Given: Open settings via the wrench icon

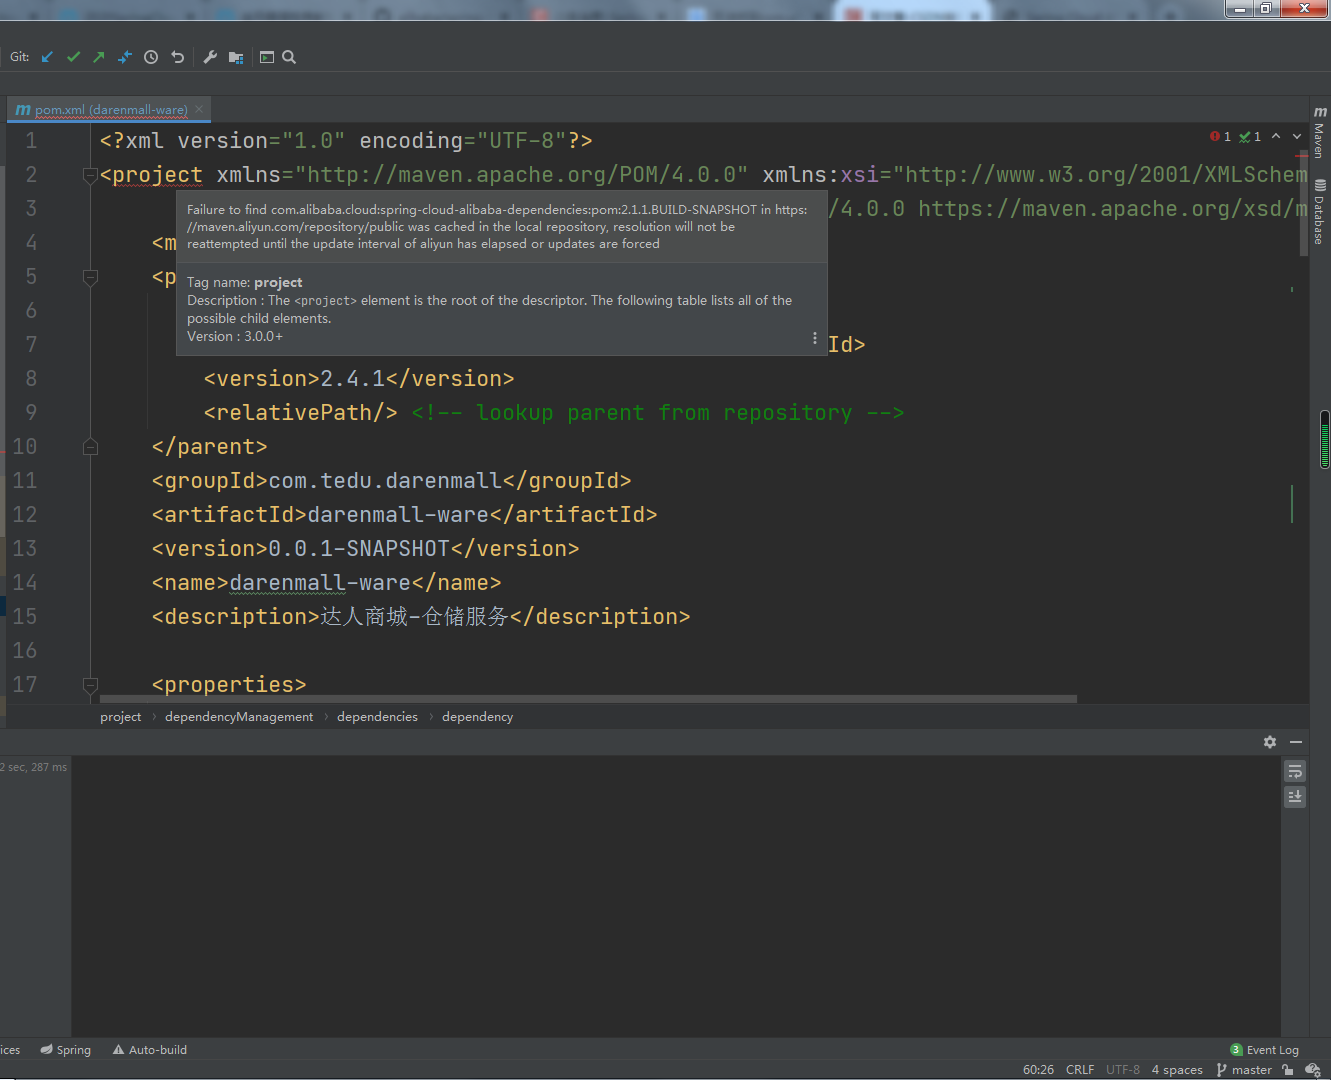Looking at the screenshot, I should pos(210,57).
